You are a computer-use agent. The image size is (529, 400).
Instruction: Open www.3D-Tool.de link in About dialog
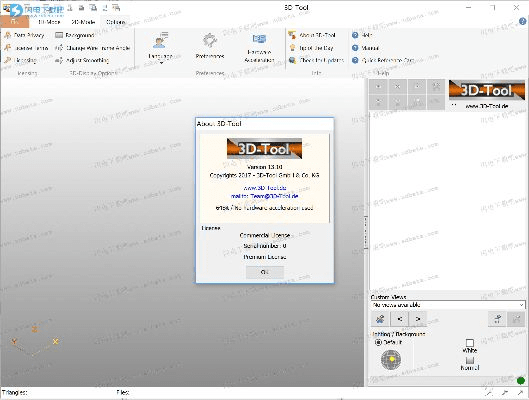tap(265, 188)
